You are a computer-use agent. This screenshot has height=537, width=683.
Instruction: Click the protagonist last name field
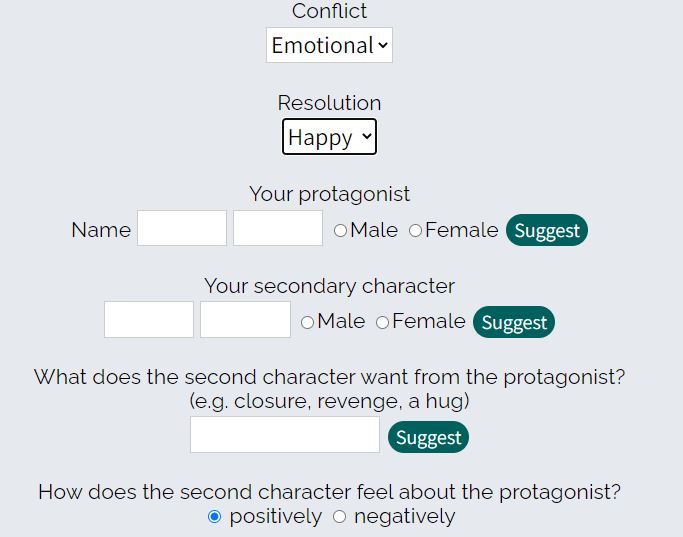point(278,228)
